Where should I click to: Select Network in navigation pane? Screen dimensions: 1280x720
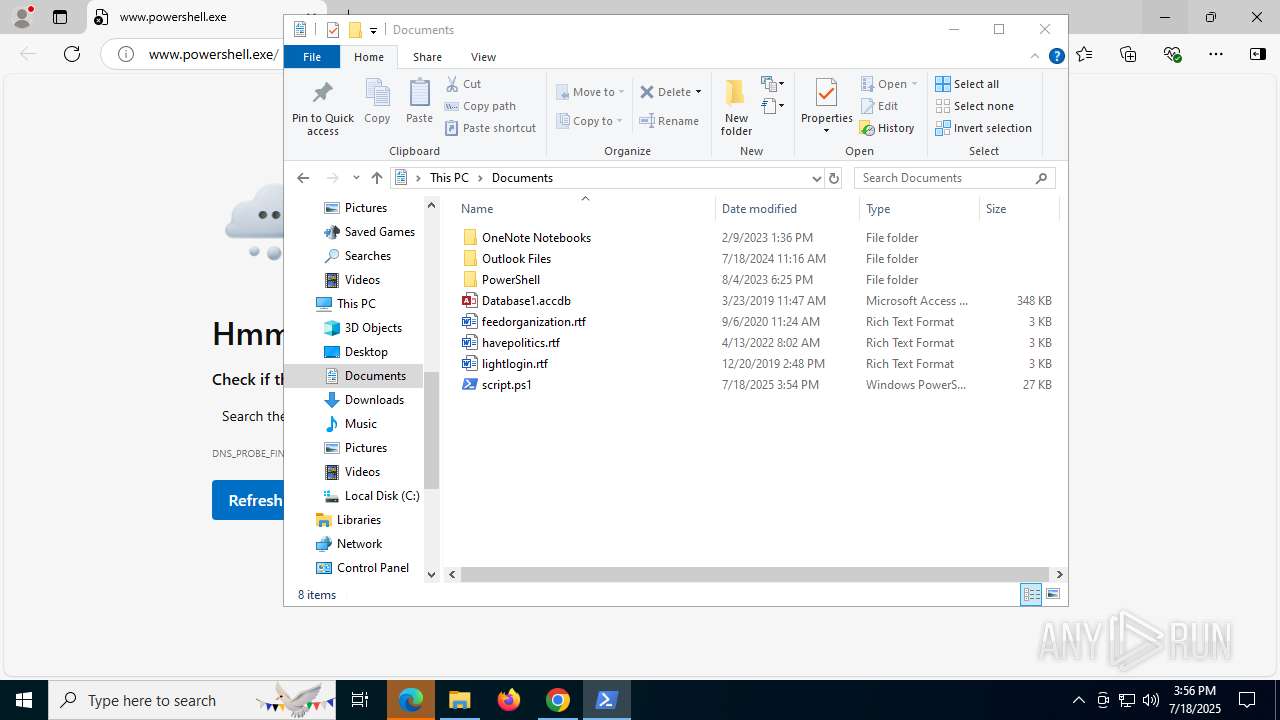click(x=359, y=544)
